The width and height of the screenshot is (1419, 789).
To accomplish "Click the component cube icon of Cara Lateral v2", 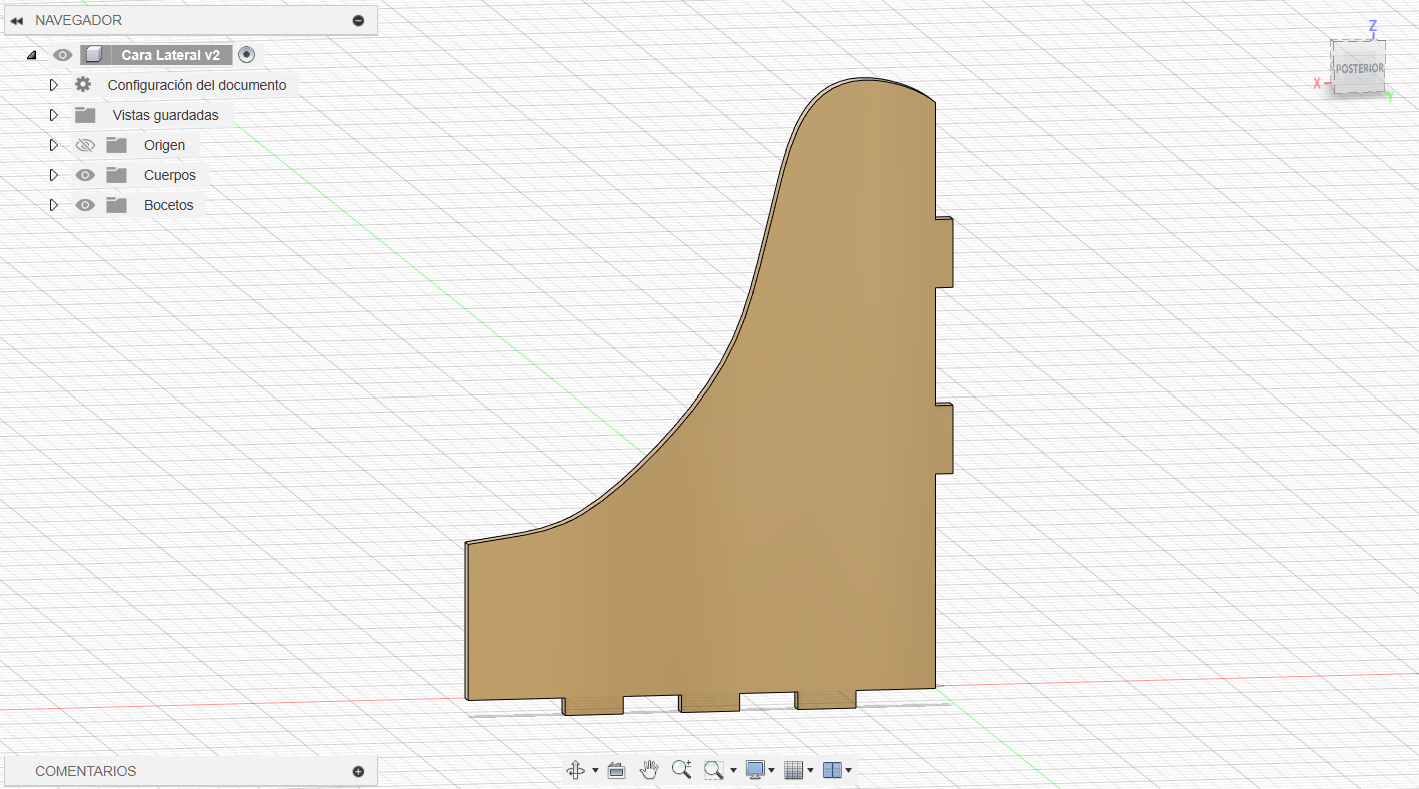I will click(x=93, y=55).
